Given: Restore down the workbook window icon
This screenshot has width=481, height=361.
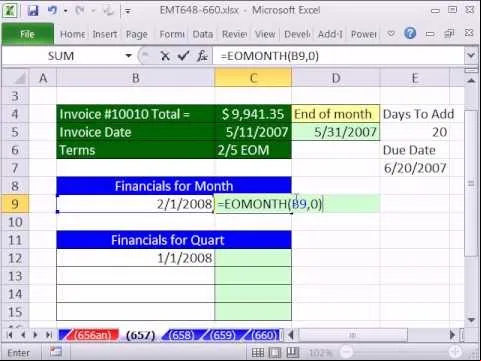Looking at the screenshot, I should 450,33.
